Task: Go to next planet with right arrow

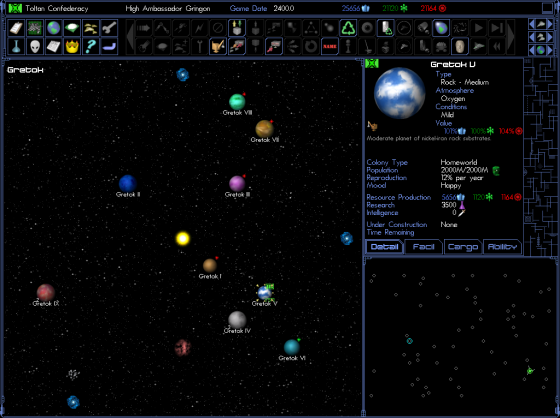Action: tap(550, 50)
